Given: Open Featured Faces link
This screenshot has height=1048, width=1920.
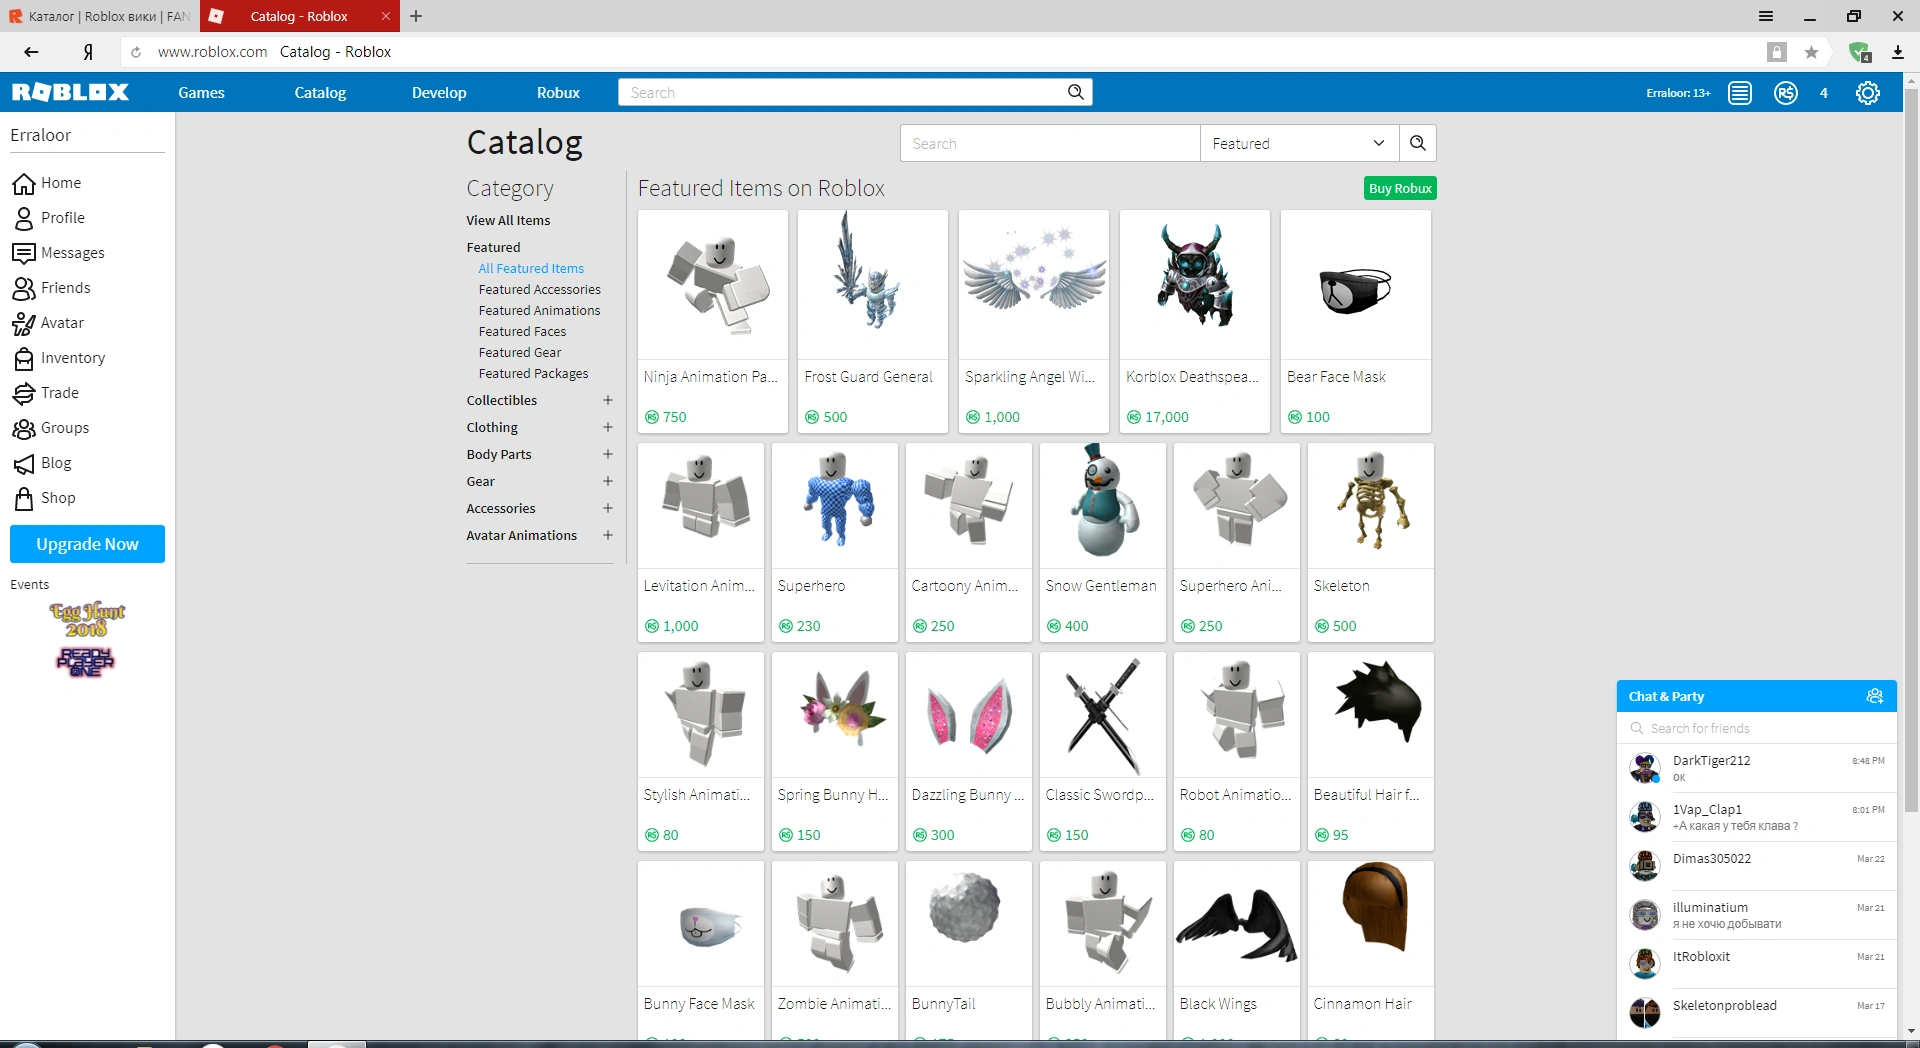Looking at the screenshot, I should pos(522,331).
